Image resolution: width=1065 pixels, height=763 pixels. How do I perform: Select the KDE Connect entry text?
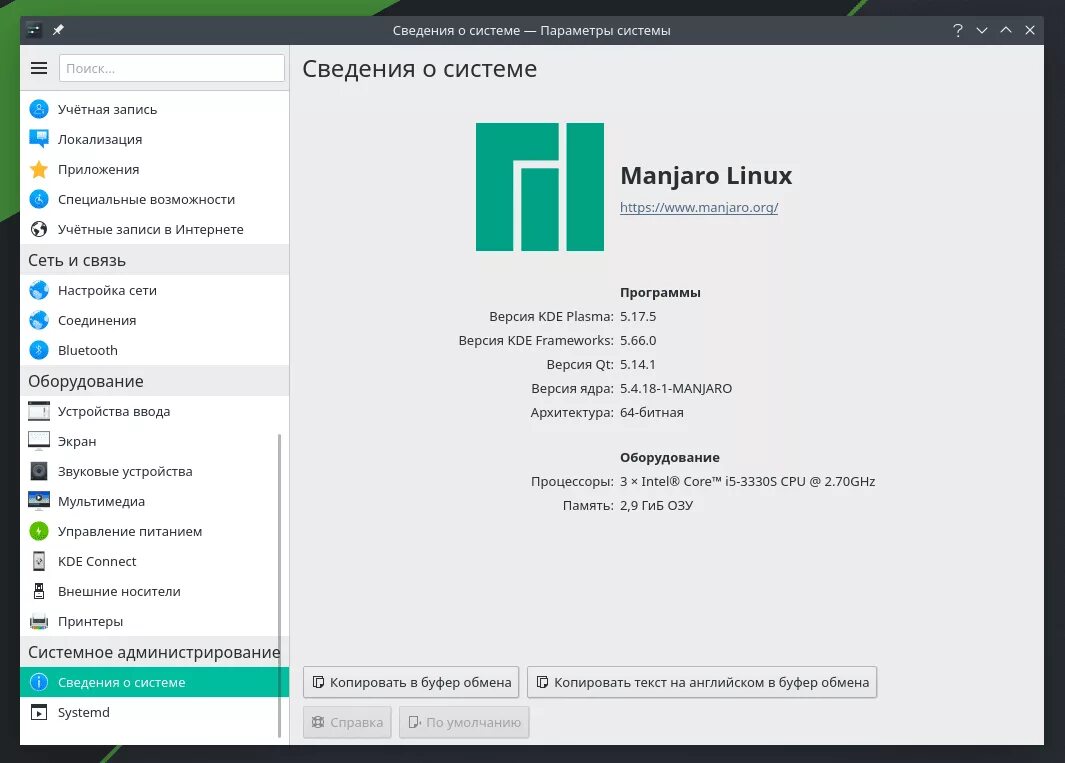(x=97, y=561)
